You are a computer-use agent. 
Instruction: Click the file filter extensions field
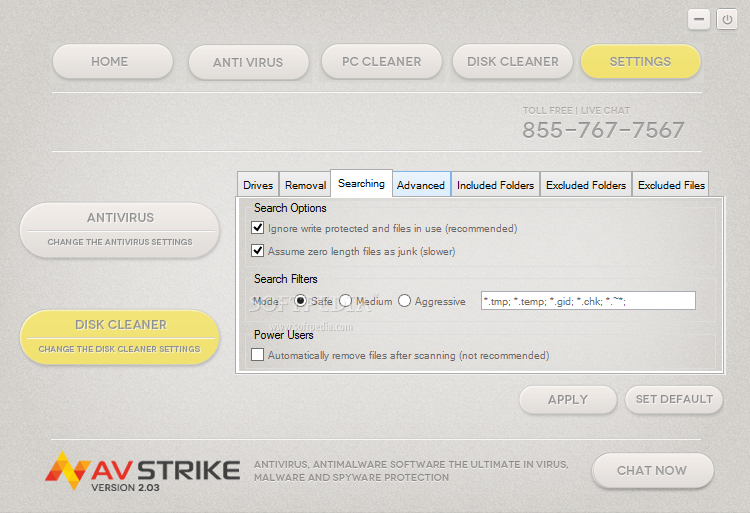(x=588, y=301)
